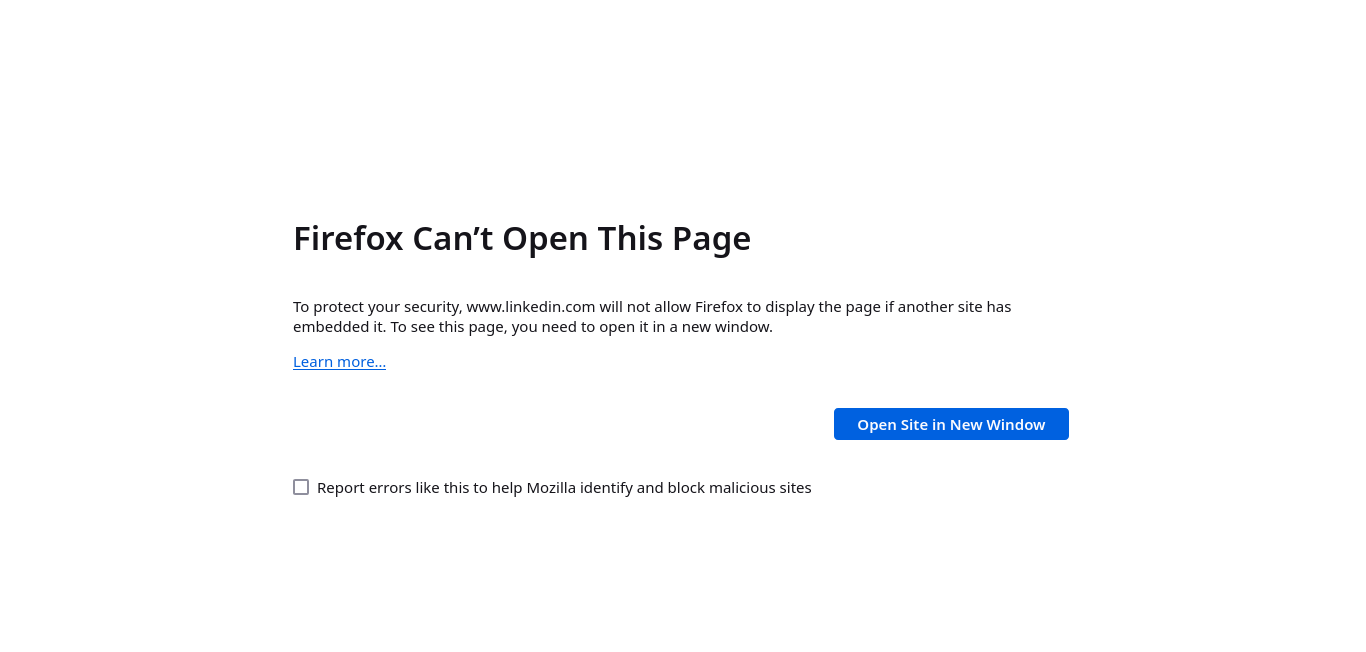The height and width of the screenshot is (652, 1366).
Task: Open the Learn more… link
Action: 339,361
